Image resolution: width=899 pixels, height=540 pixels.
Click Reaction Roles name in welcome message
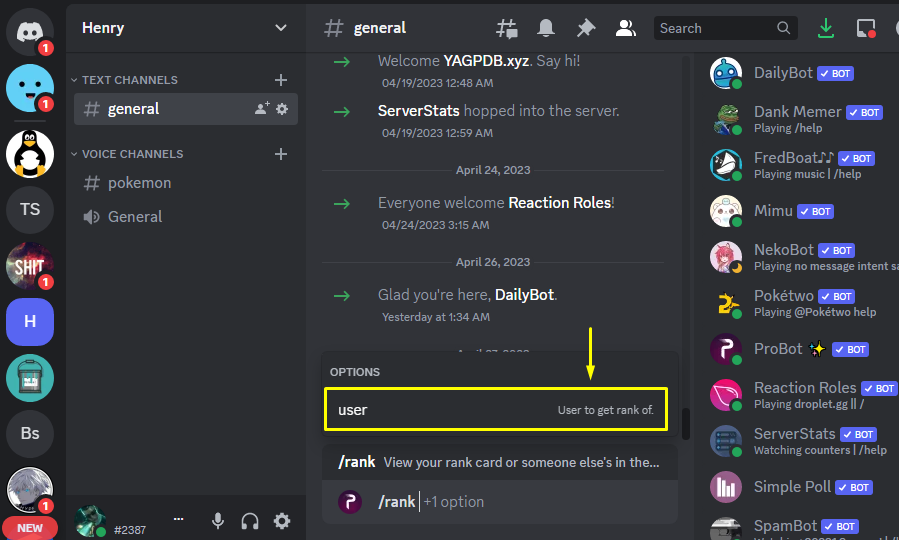point(560,203)
